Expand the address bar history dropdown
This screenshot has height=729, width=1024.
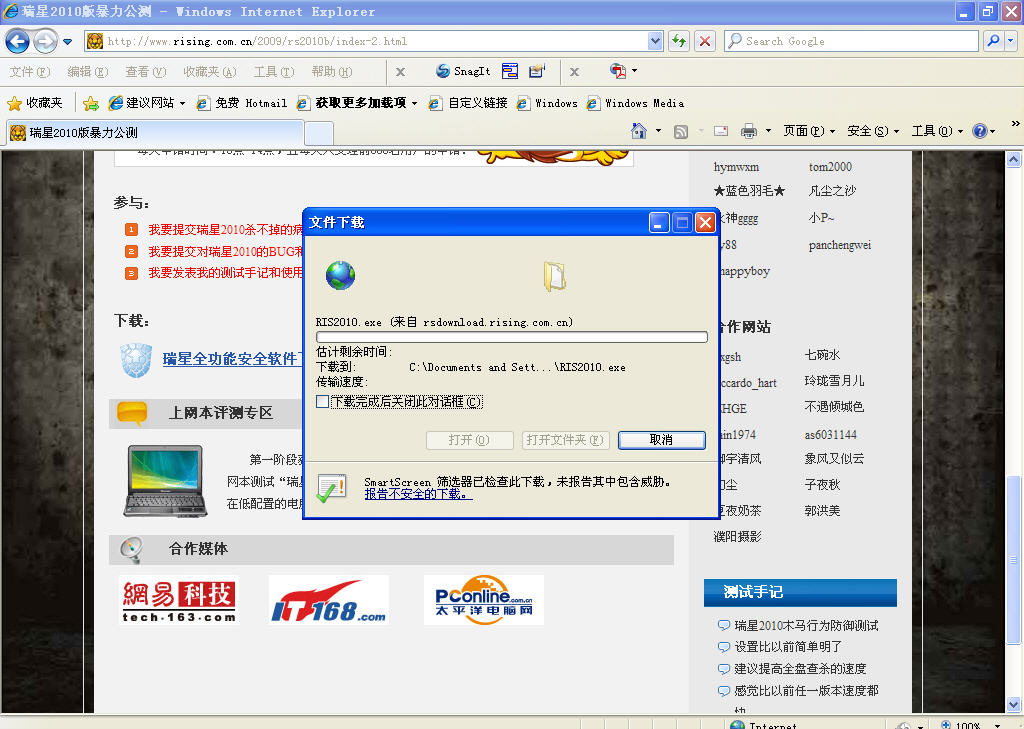click(655, 41)
